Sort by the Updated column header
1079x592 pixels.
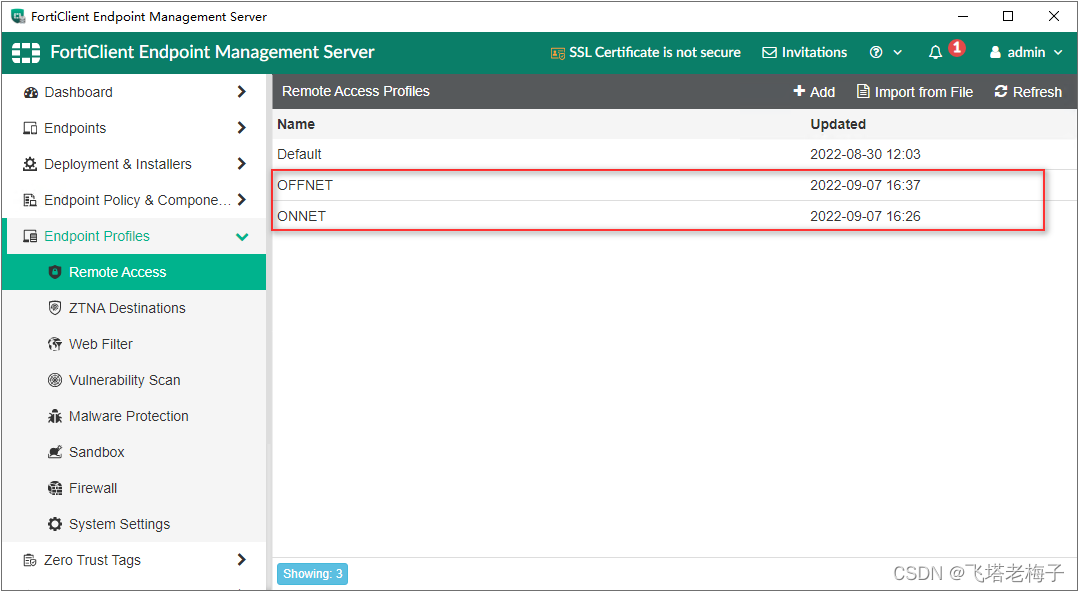837,125
